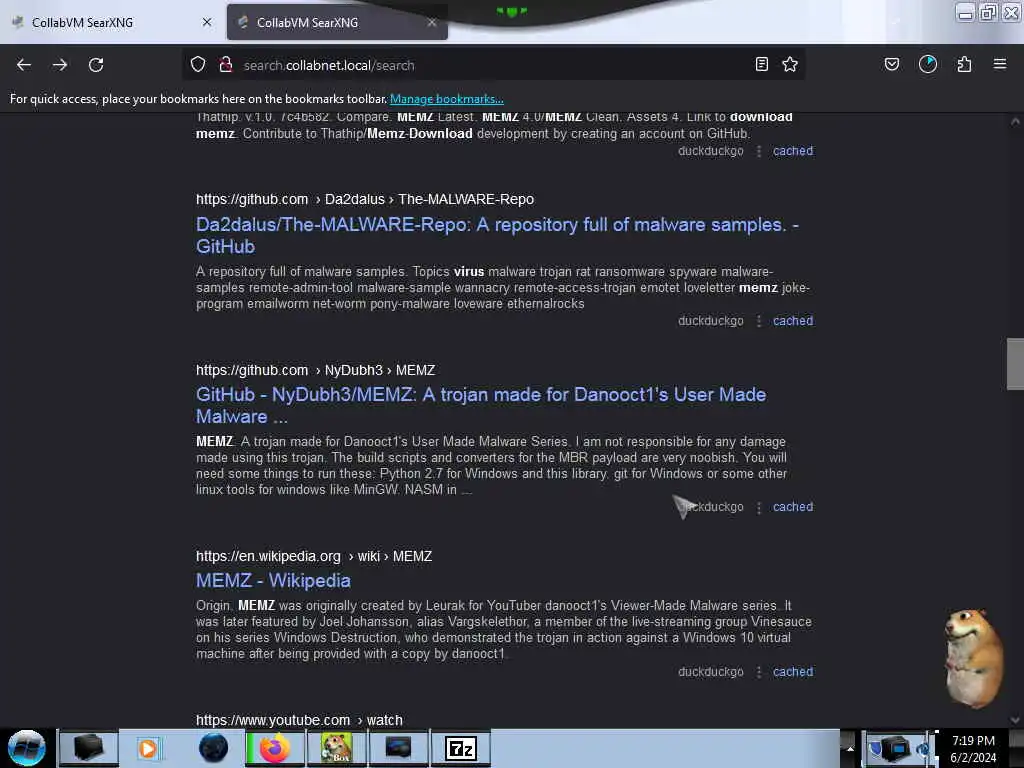Viewport: 1024px width, 768px height.
Task: Click the tray computer network icon
Action: tap(897, 748)
